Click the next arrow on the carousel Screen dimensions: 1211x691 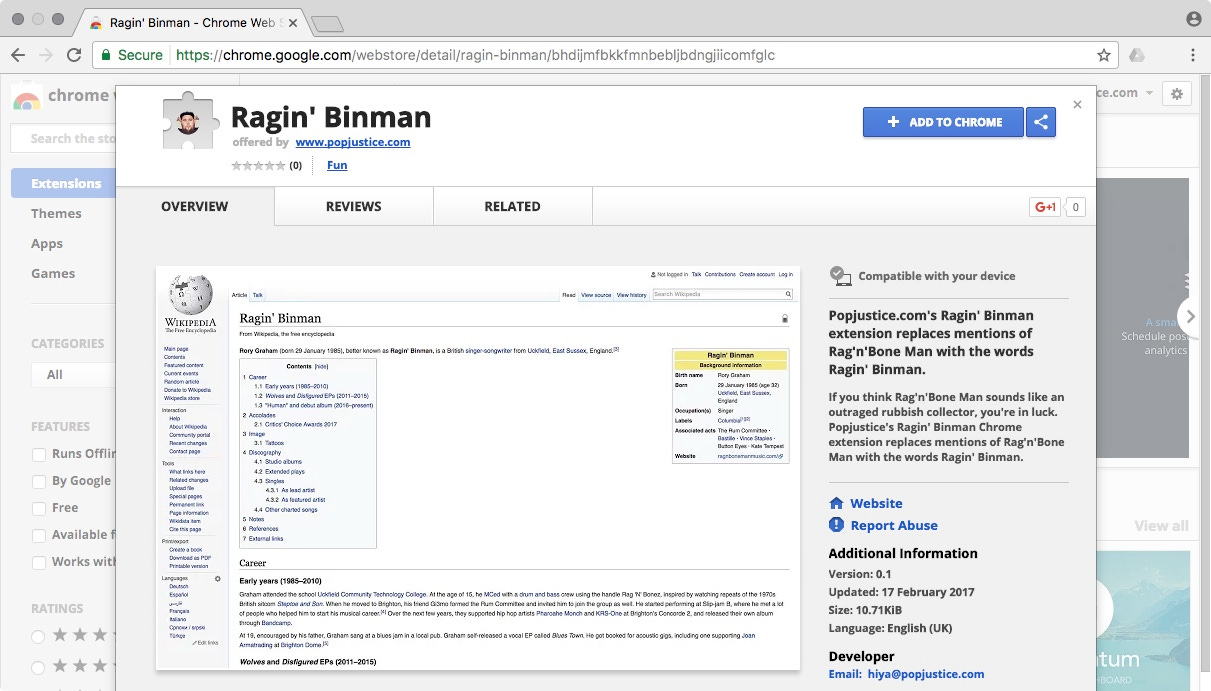1190,317
